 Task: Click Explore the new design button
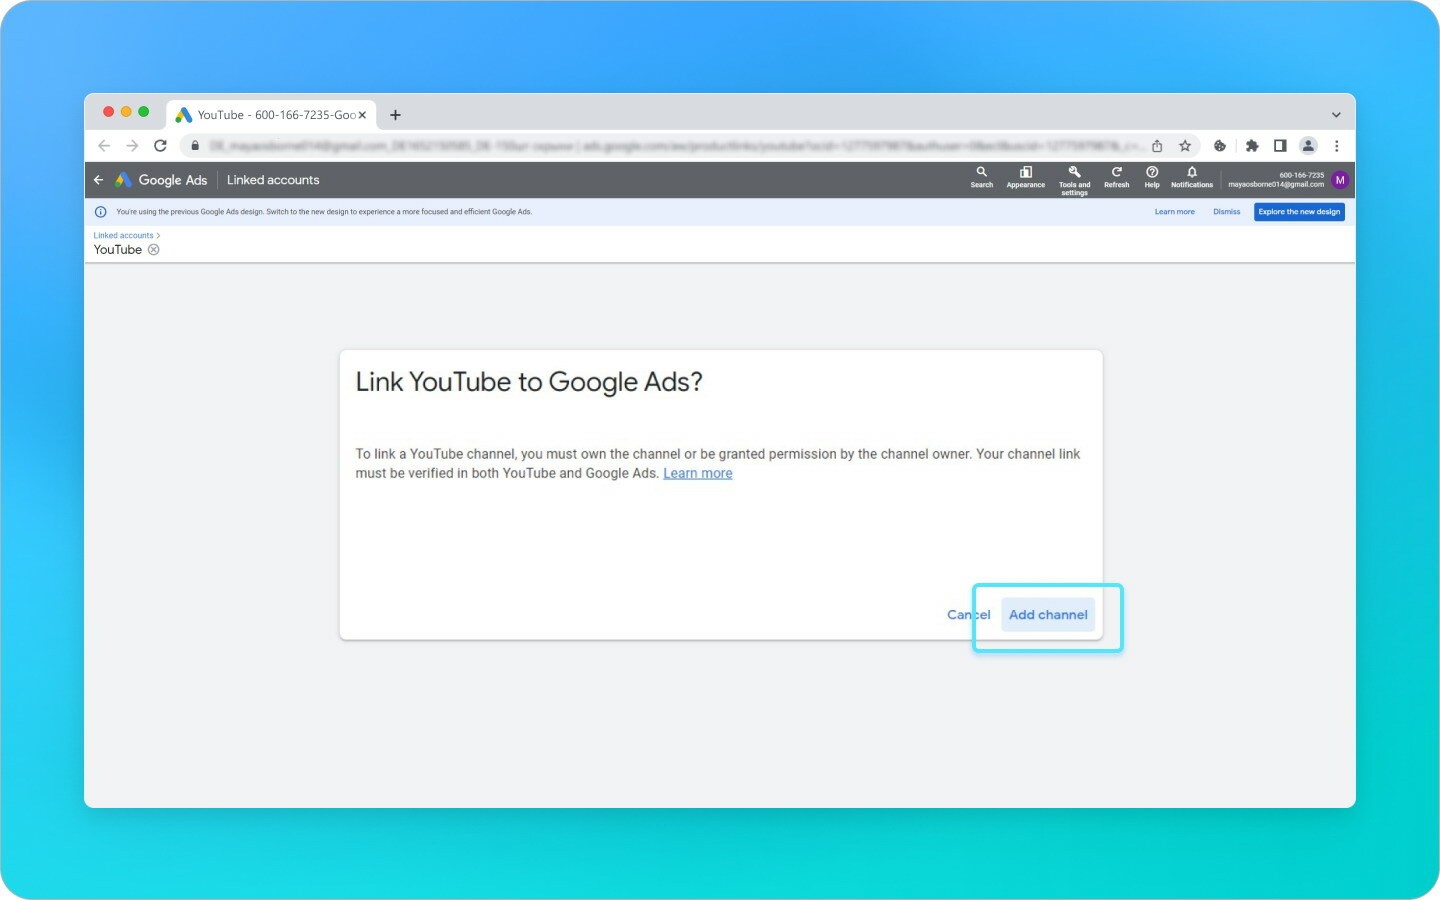click(x=1299, y=212)
